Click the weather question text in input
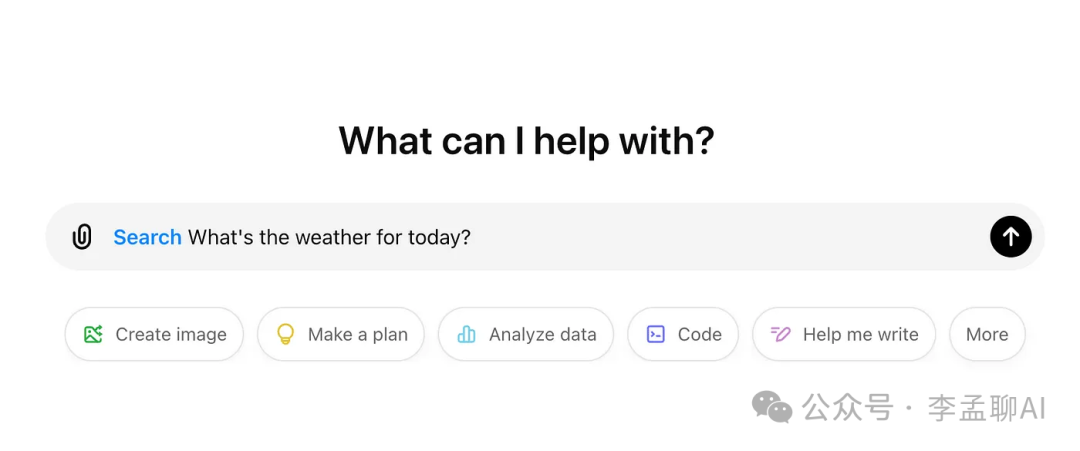 click(x=329, y=237)
